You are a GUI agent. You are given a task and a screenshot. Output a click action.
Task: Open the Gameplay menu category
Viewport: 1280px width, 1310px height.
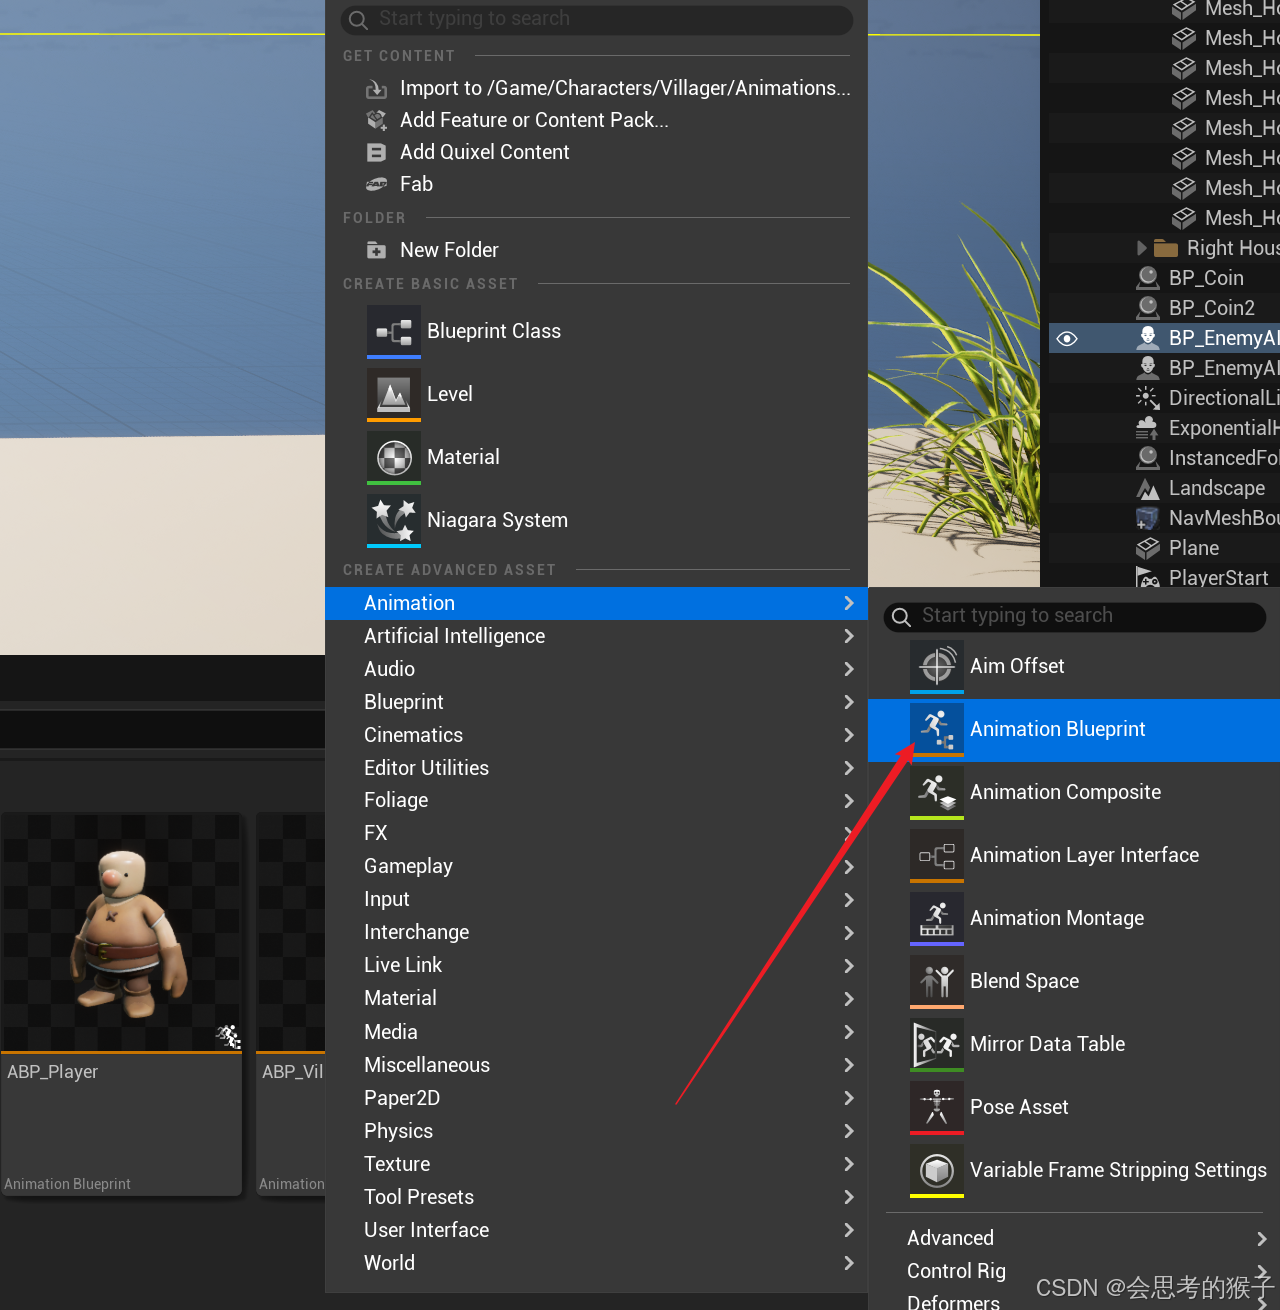pyautogui.click(x=596, y=866)
